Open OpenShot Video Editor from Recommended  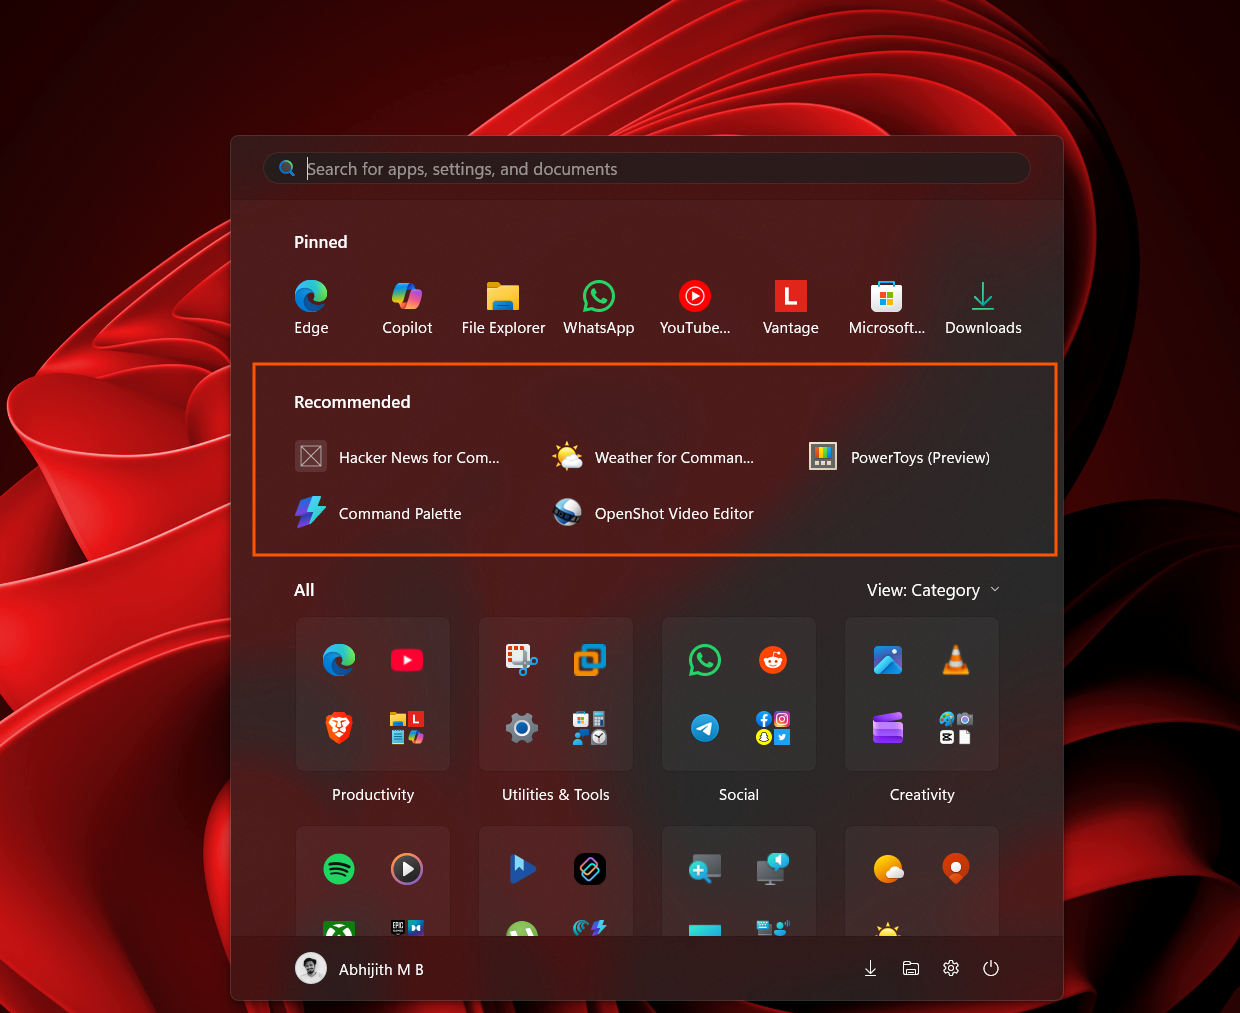coord(653,513)
